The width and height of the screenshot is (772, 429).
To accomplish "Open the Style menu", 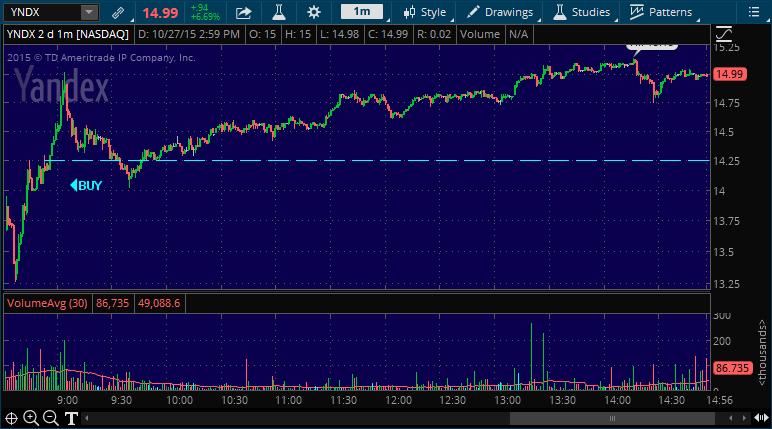I will [424, 12].
